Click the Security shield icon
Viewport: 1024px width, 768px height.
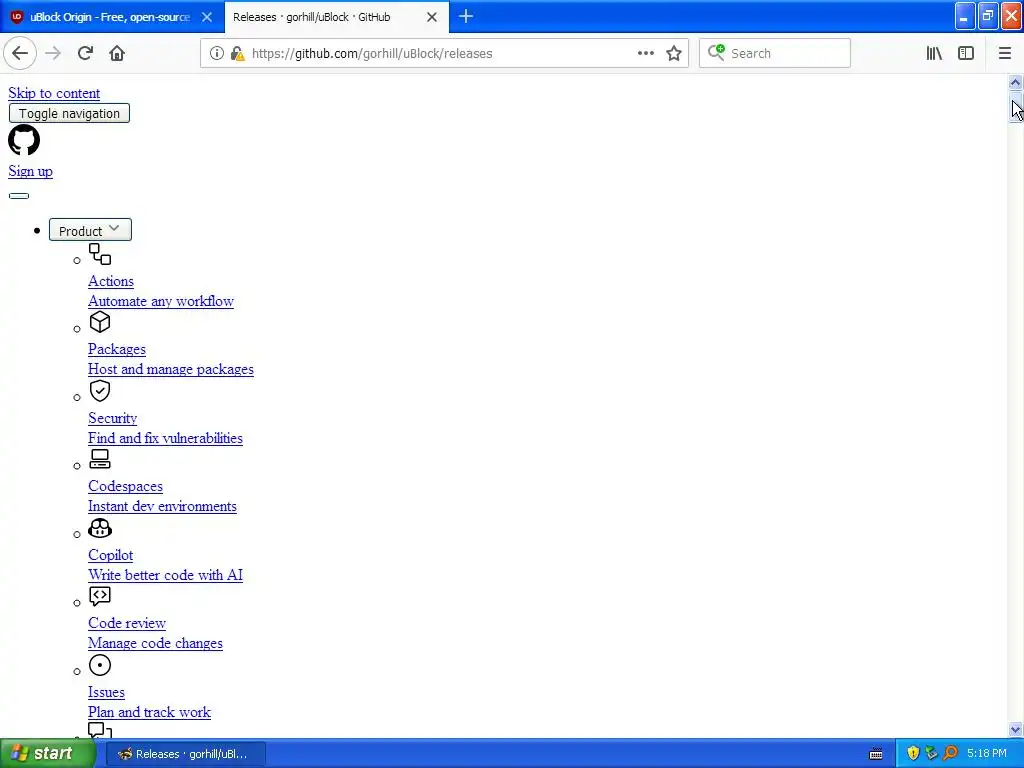coord(100,391)
